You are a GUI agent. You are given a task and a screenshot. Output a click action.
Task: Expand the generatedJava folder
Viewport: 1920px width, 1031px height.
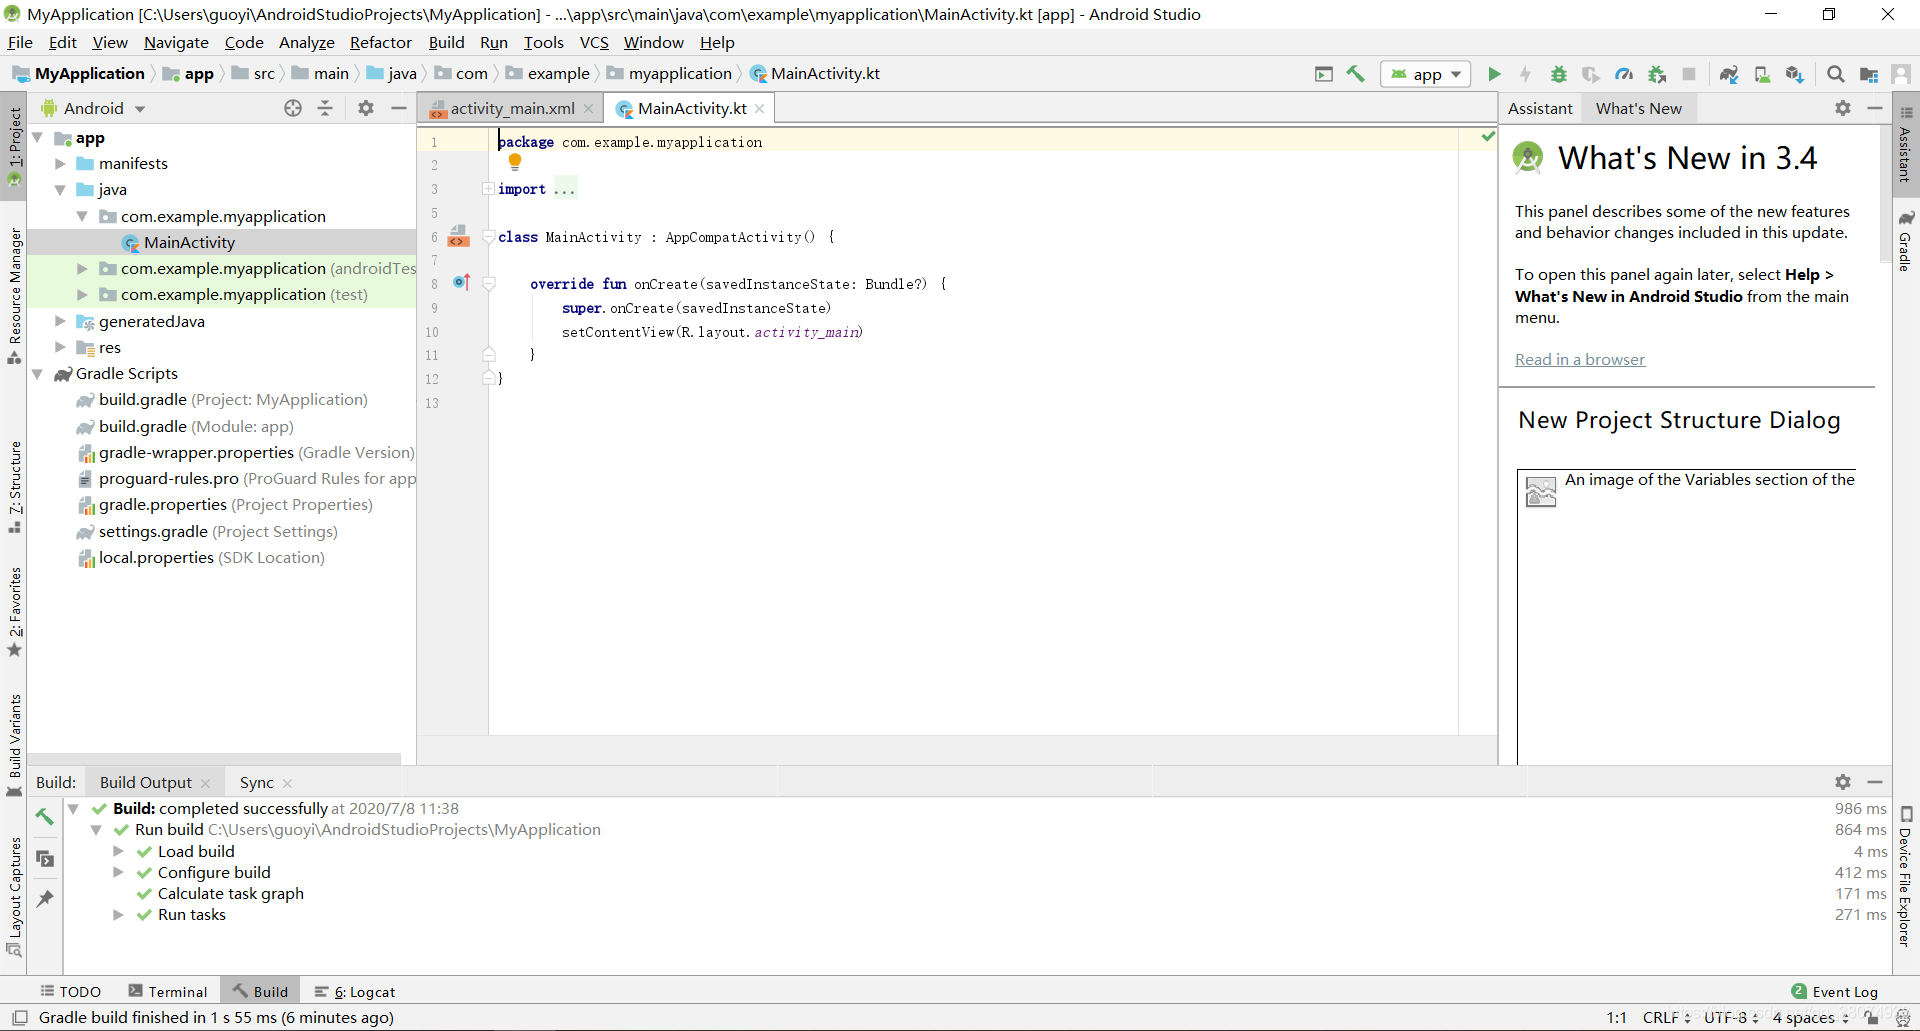pyautogui.click(x=60, y=321)
